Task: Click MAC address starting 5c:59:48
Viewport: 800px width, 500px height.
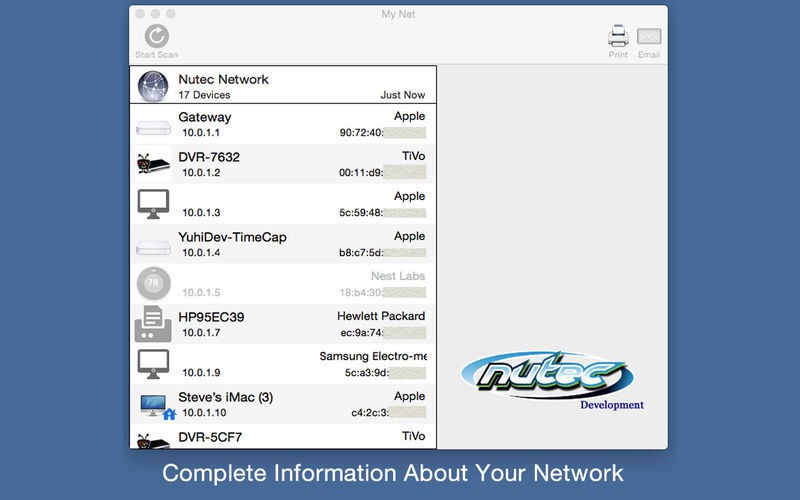Action: tap(382, 213)
